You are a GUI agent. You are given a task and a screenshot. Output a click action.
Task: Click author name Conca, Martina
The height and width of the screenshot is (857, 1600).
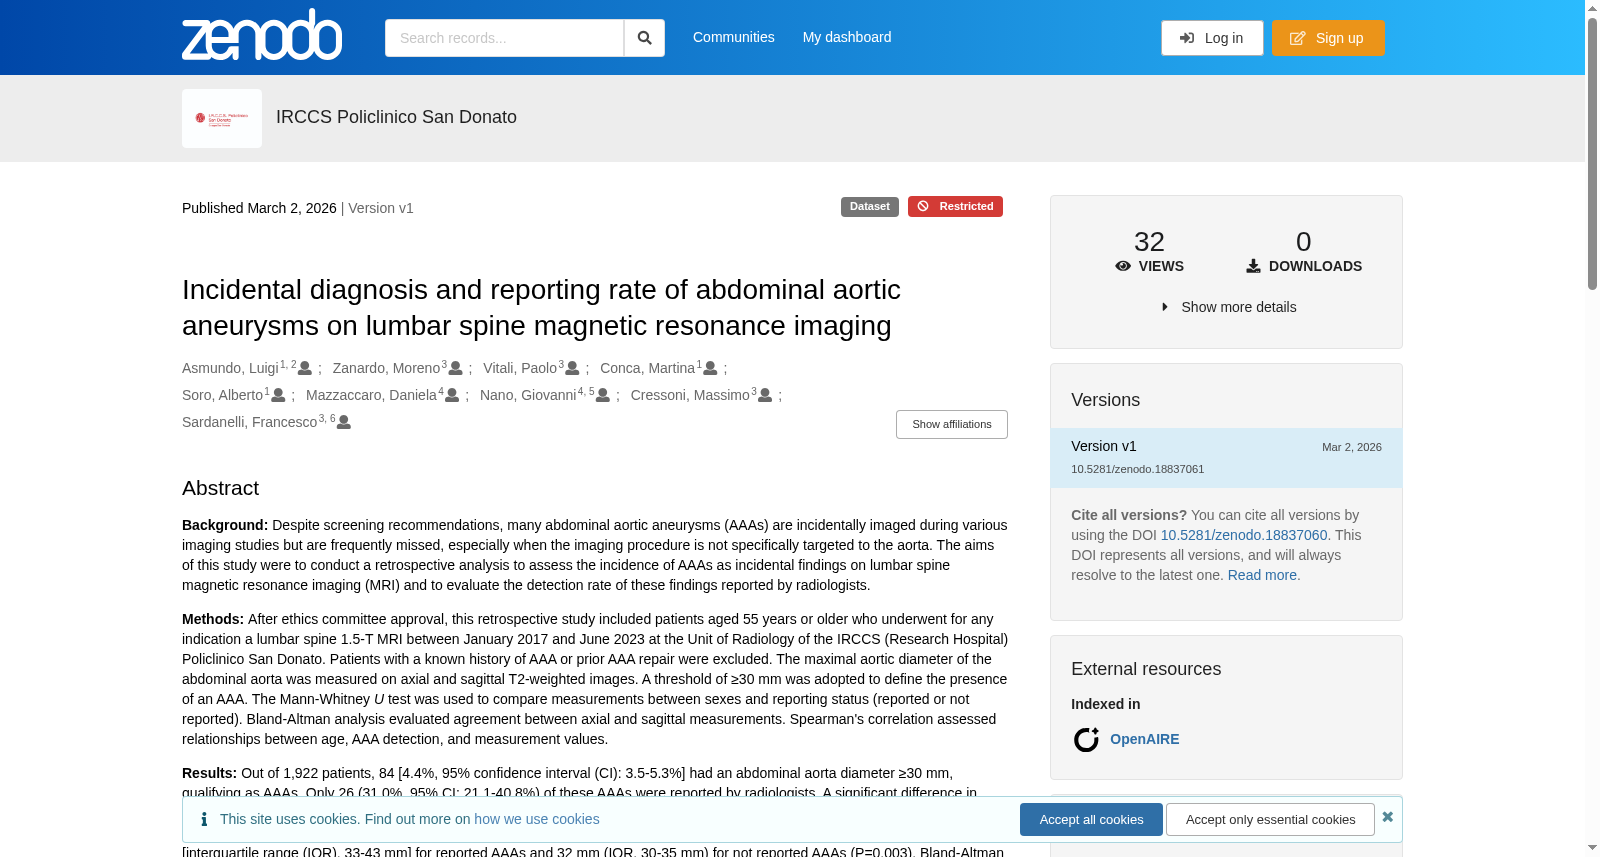pyautogui.click(x=647, y=368)
